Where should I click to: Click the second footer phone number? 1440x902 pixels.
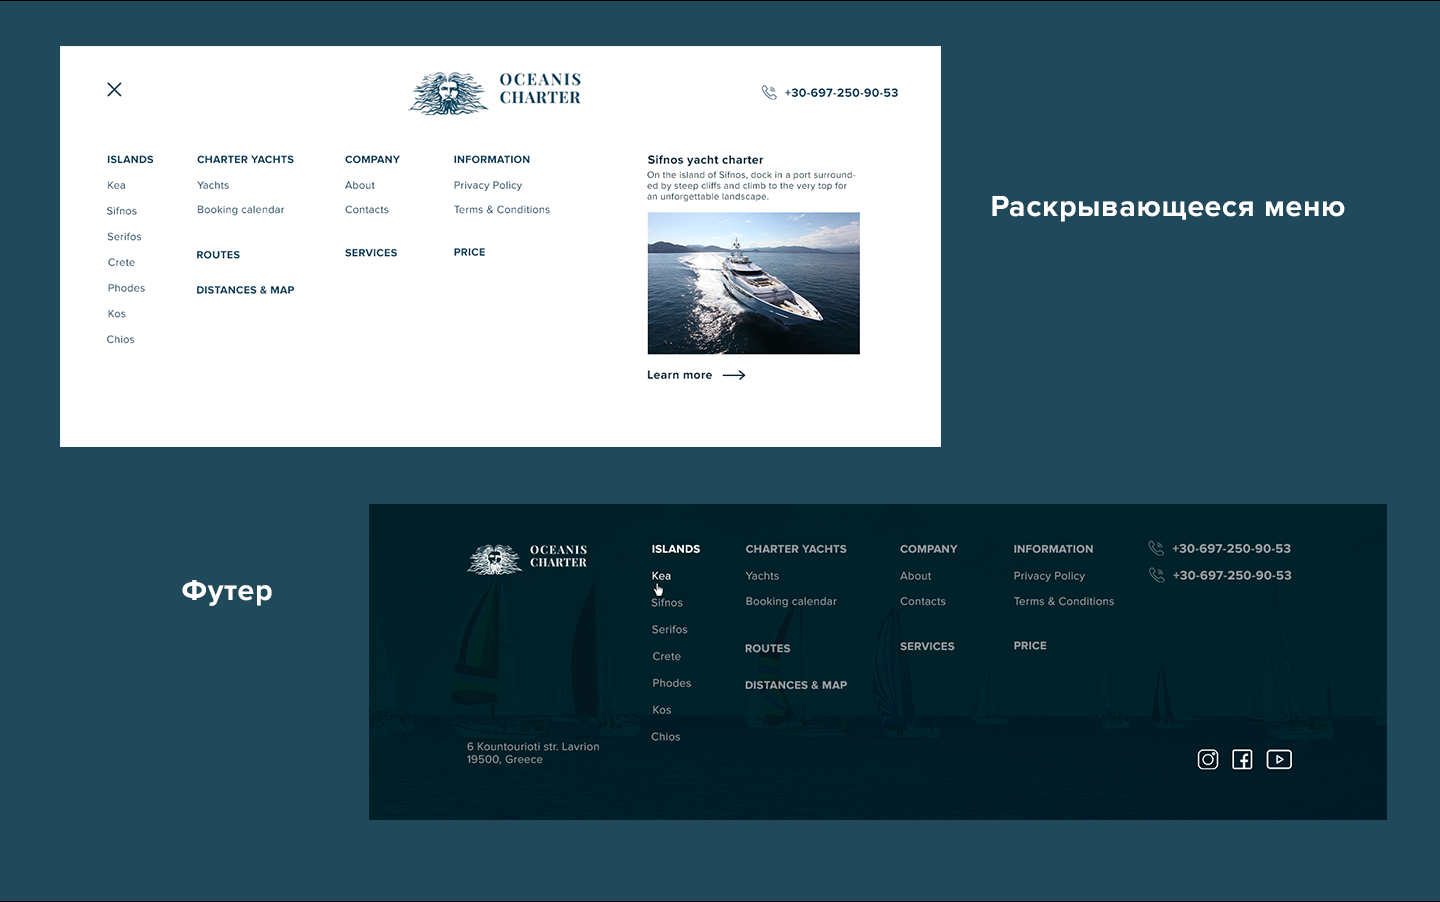pos(1232,576)
